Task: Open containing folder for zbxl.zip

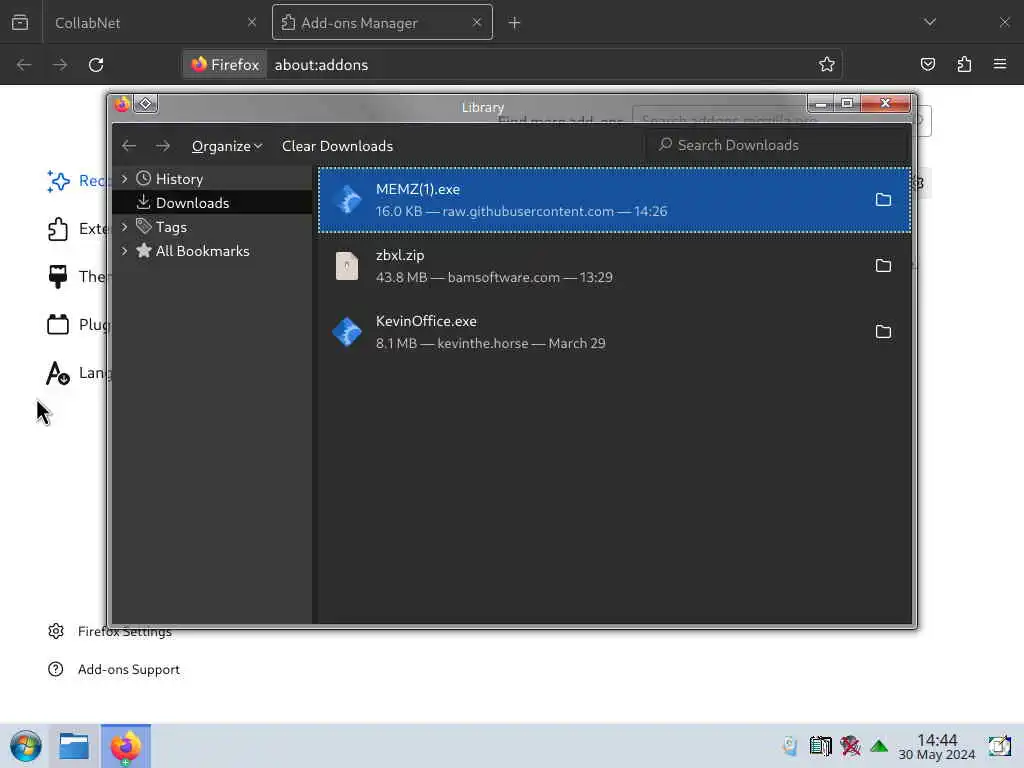Action: (x=883, y=266)
